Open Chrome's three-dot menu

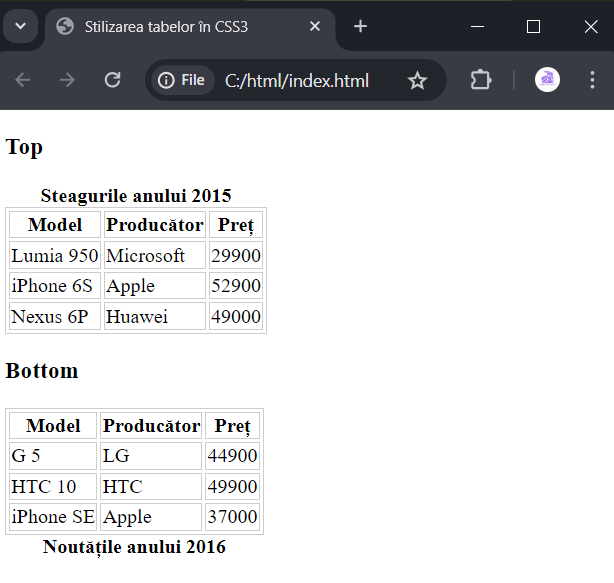[x=592, y=80]
